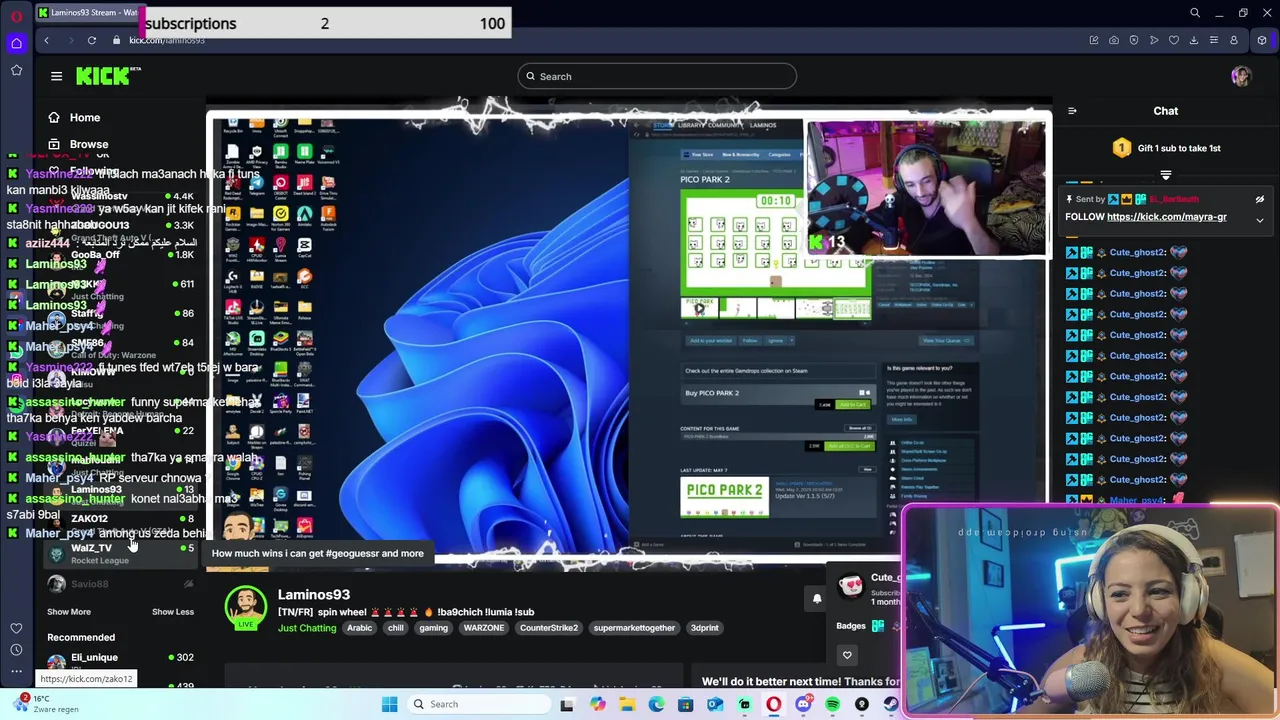Click the browser address bar URL
The image size is (1280, 720).
click(x=167, y=40)
